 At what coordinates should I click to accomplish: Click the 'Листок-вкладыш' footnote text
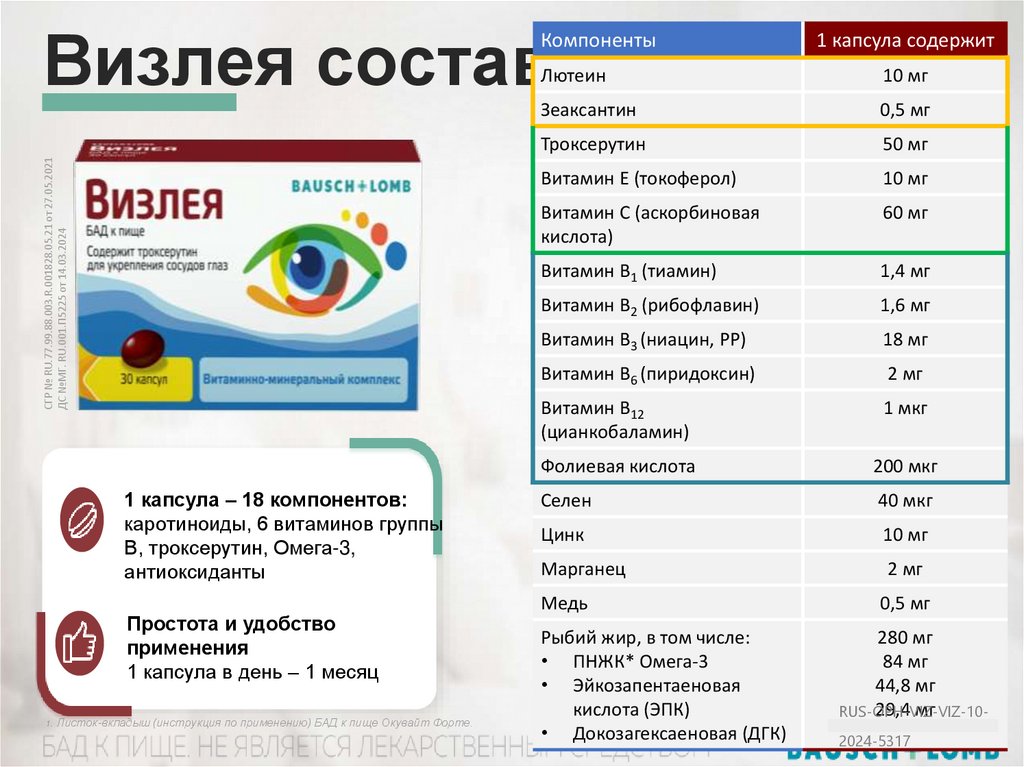pos(259,723)
